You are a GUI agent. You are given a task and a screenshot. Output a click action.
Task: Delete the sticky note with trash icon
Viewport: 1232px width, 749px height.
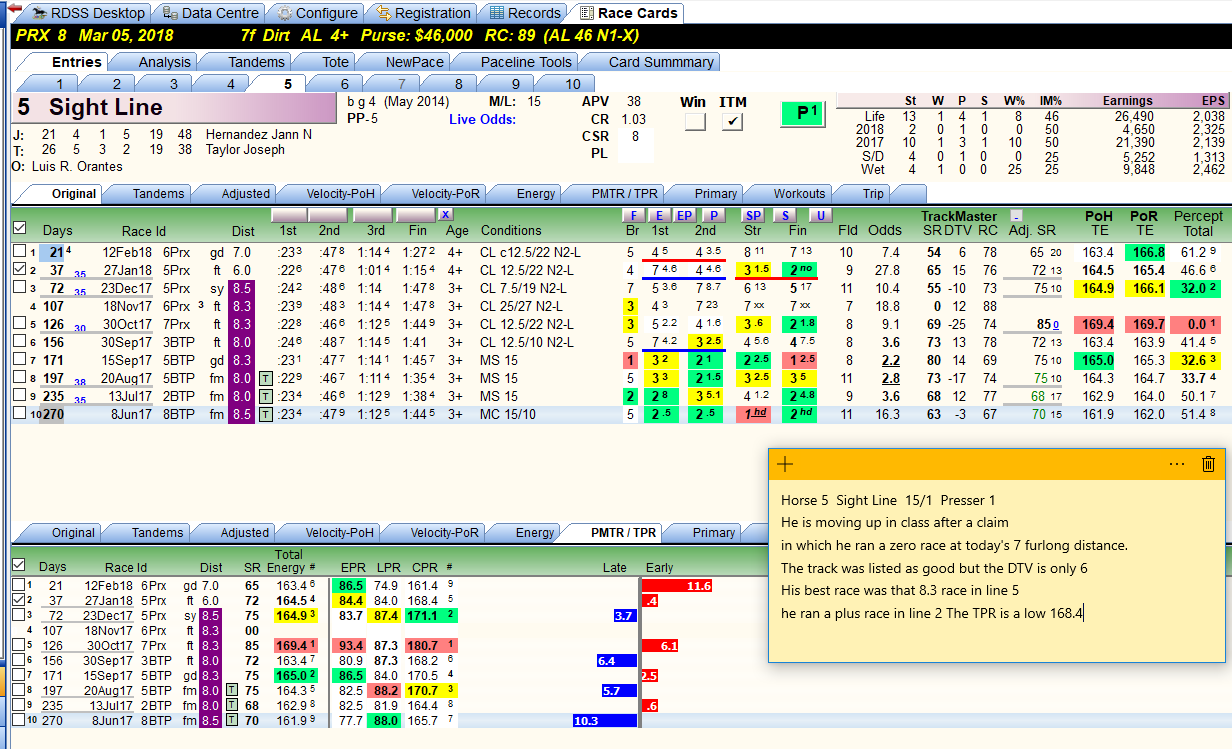click(1208, 463)
